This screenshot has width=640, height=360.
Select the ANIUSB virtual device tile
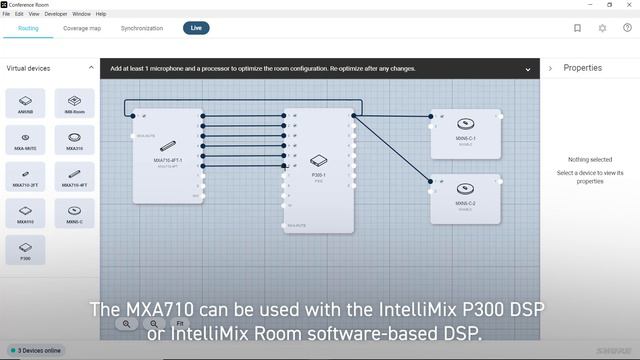tap(25, 104)
